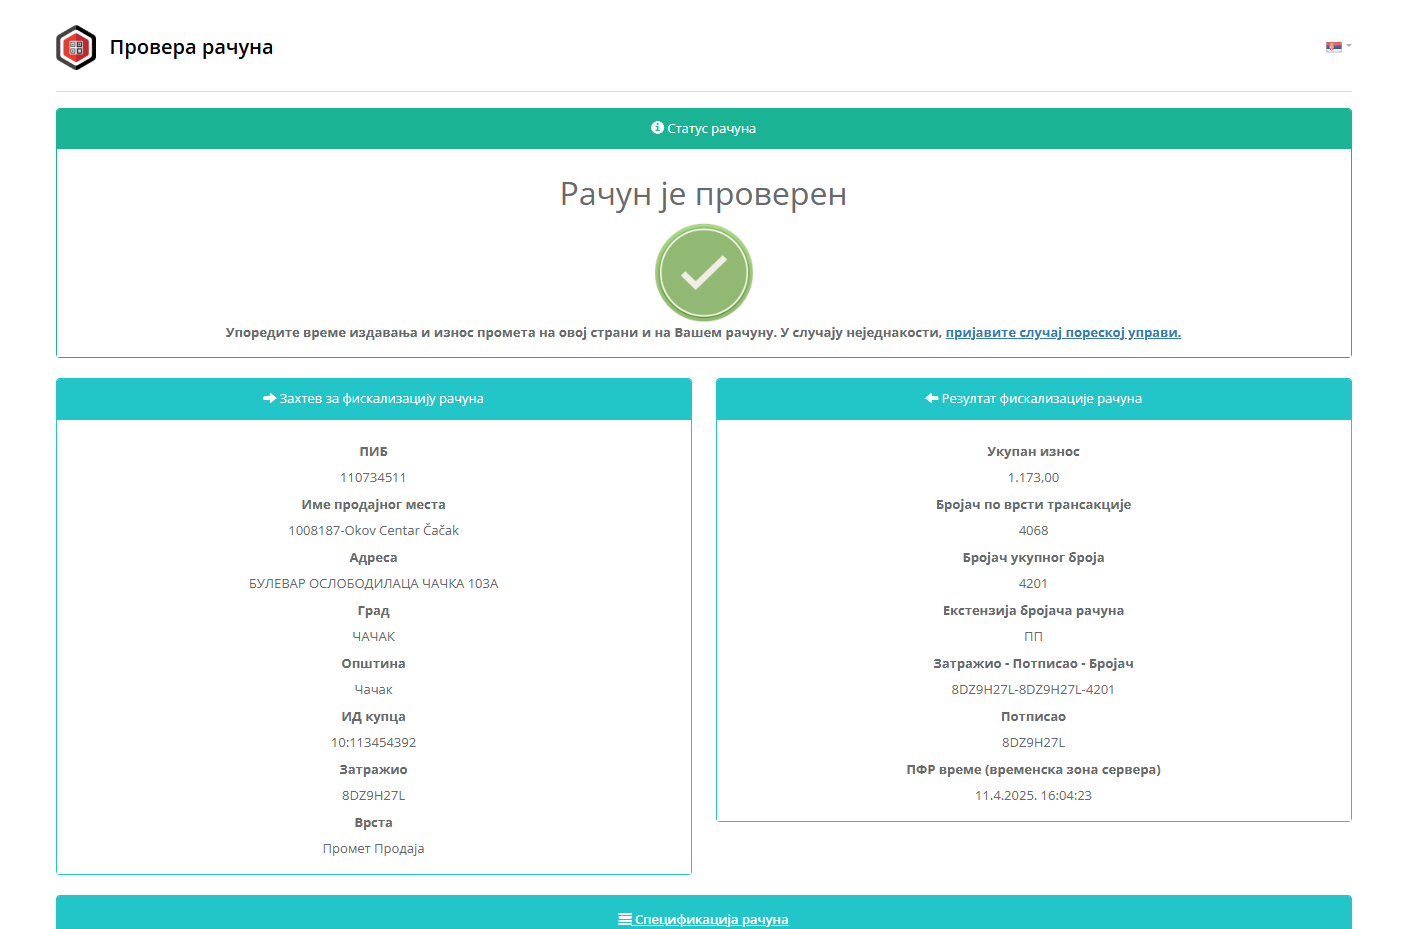Click info icon in Статус рачуна header
This screenshot has width=1411, height=929.
[657, 128]
